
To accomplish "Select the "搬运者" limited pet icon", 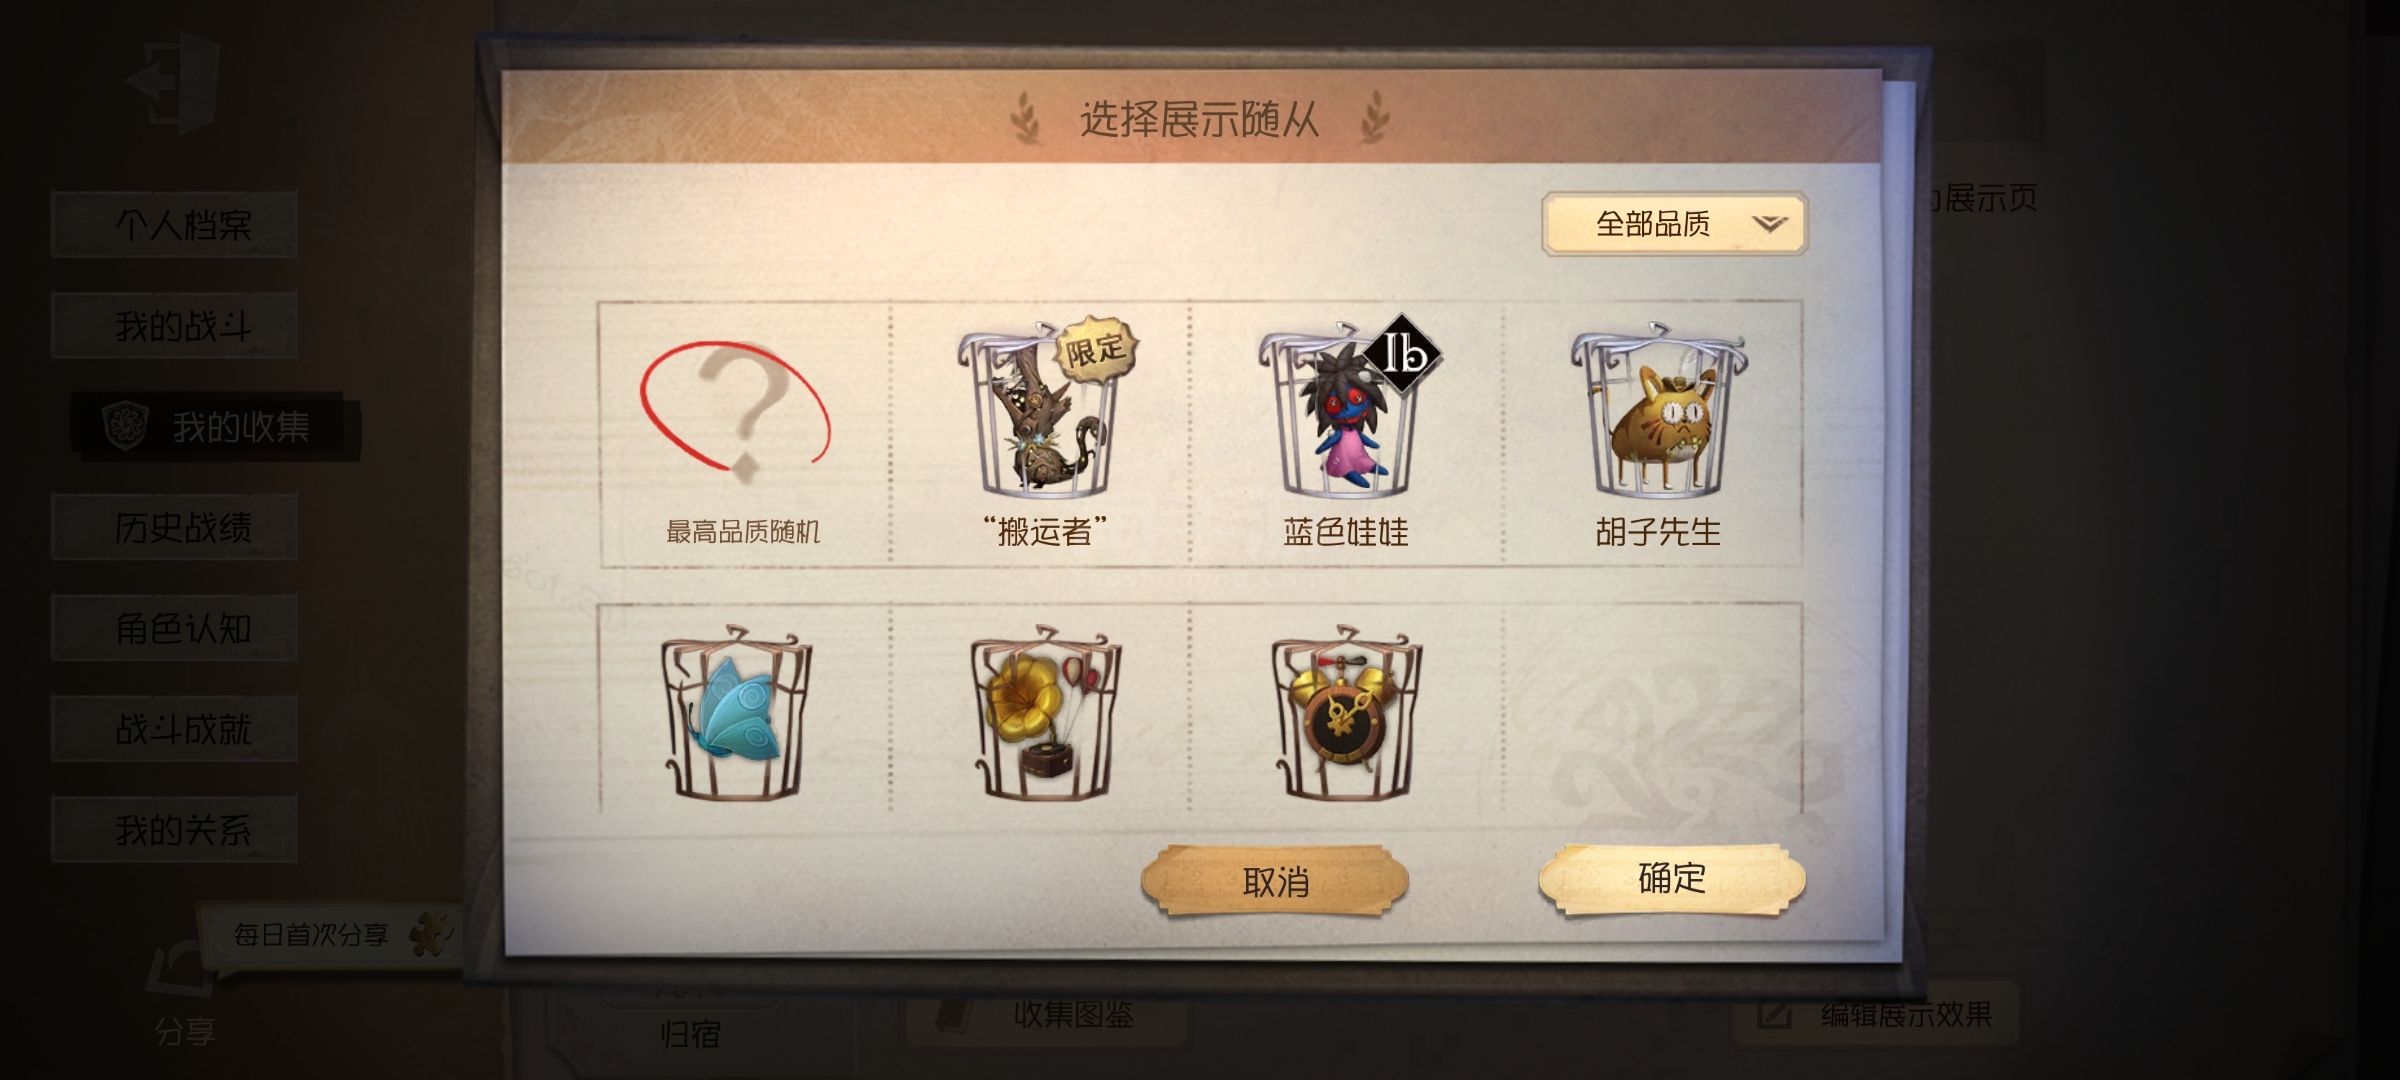I will click(x=1045, y=410).
